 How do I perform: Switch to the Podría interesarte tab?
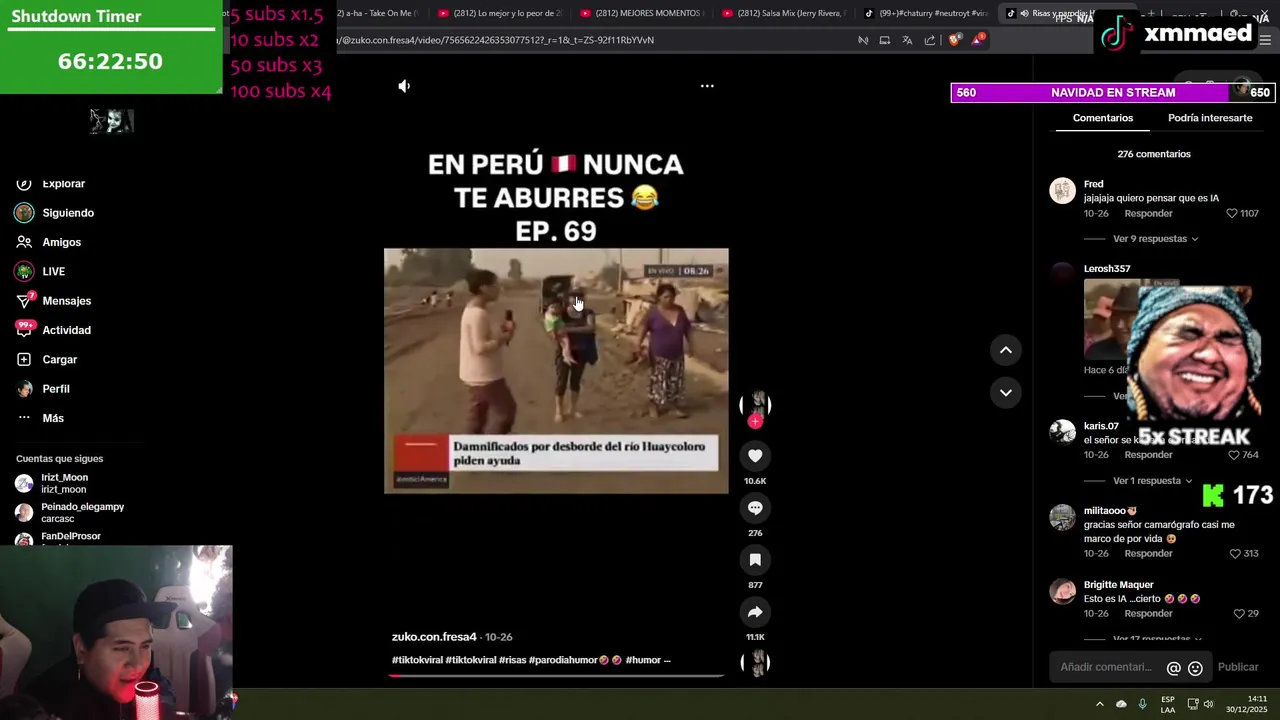coord(1210,118)
